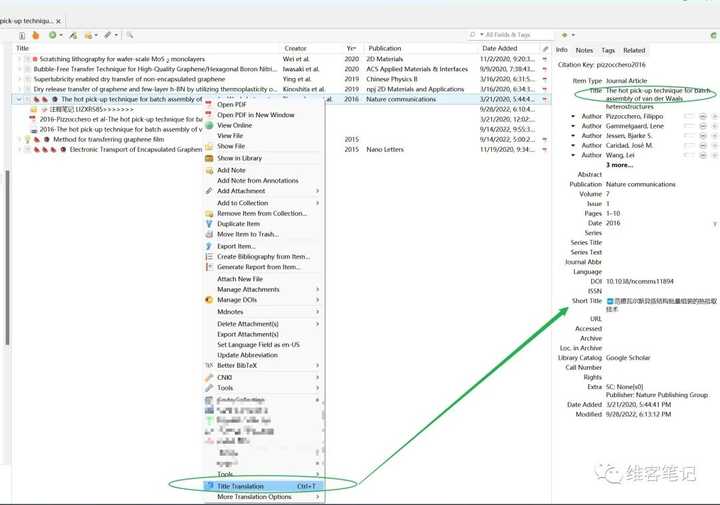Click the Add Item by Identifier wand icon
The image size is (720, 505).
coord(73,35)
